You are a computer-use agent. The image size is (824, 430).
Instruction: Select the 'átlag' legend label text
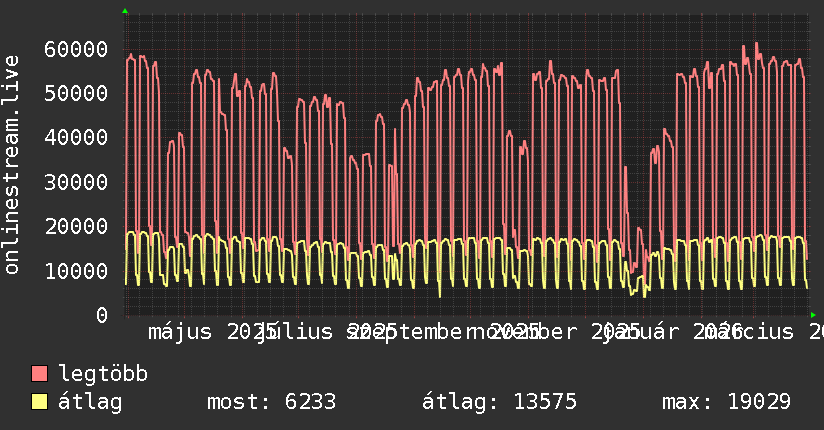(90, 403)
